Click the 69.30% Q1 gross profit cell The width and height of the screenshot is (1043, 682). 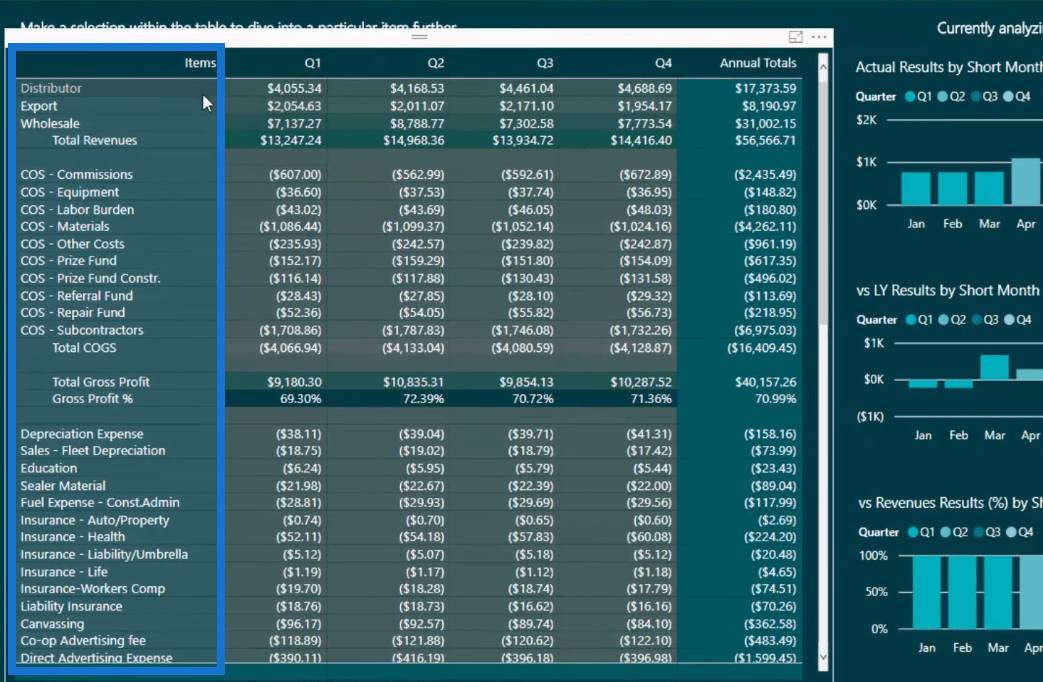point(301,399)
